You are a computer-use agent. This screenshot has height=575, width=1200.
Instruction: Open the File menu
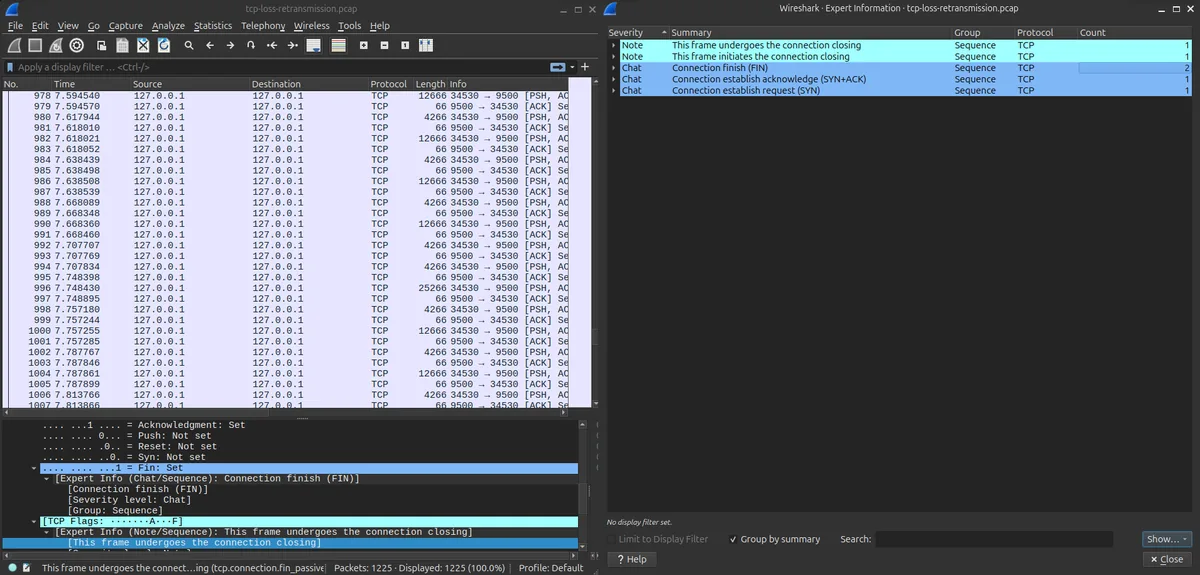[15, 25]
